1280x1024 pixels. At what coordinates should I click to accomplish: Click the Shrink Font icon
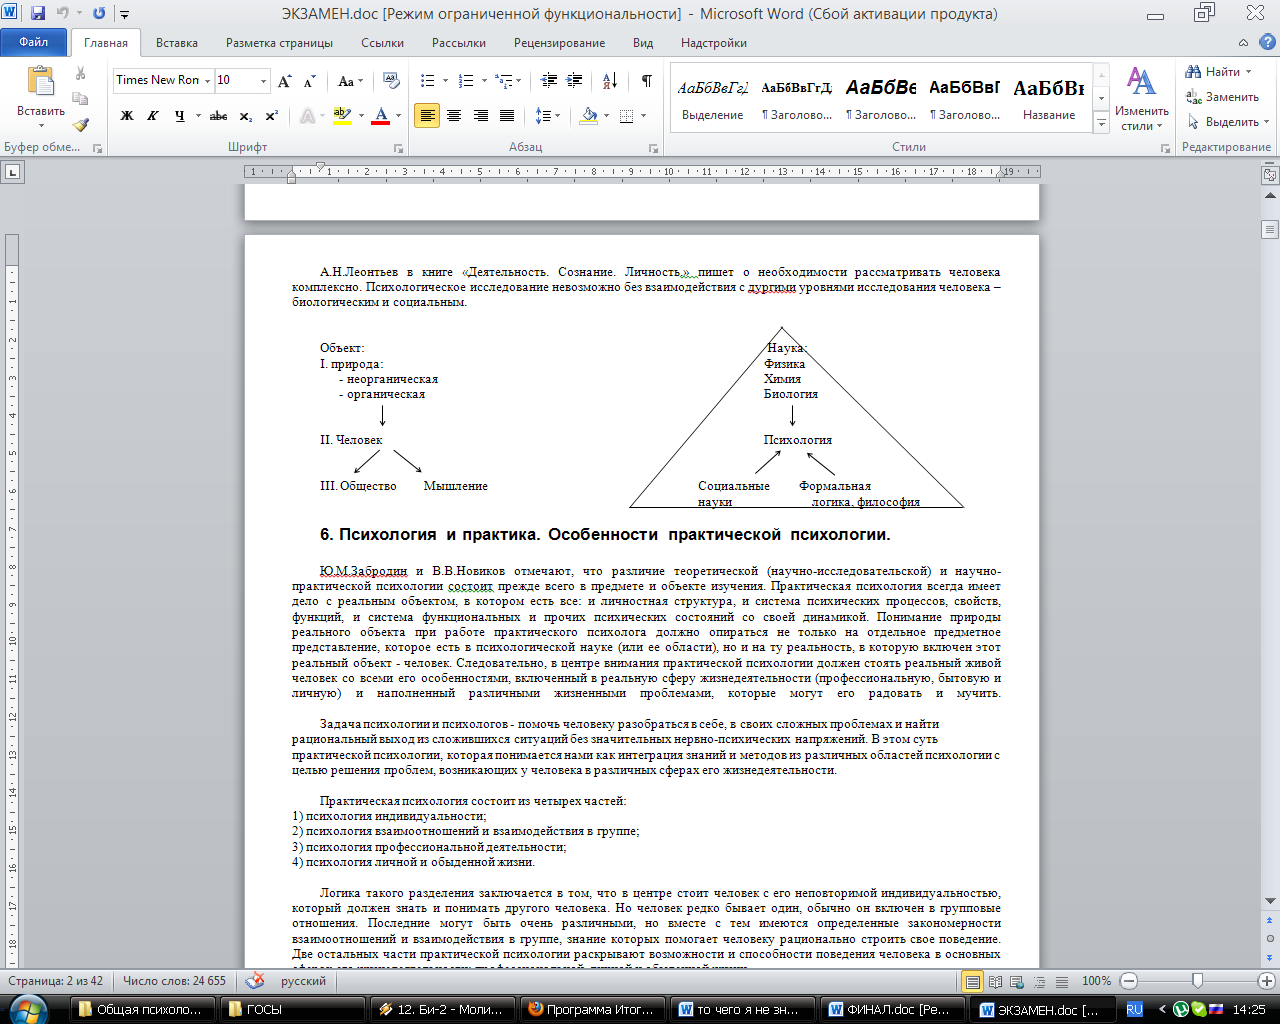pyautogui.click(x=309, y=81)
